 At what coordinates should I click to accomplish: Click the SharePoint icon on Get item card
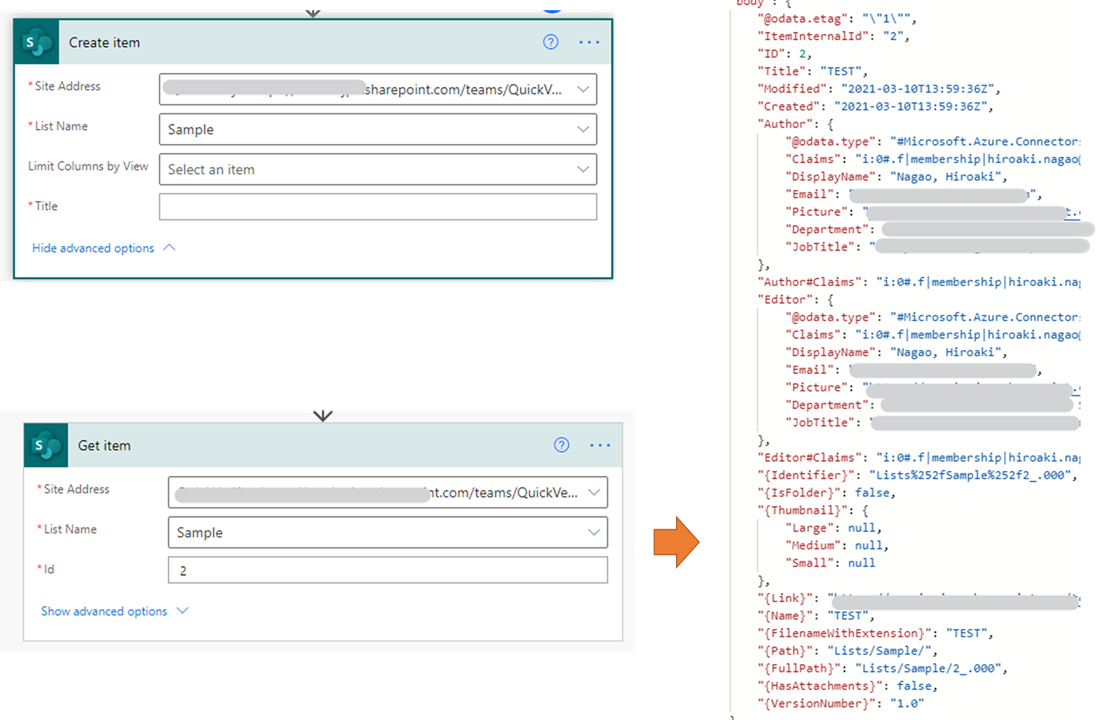[46, 445]
